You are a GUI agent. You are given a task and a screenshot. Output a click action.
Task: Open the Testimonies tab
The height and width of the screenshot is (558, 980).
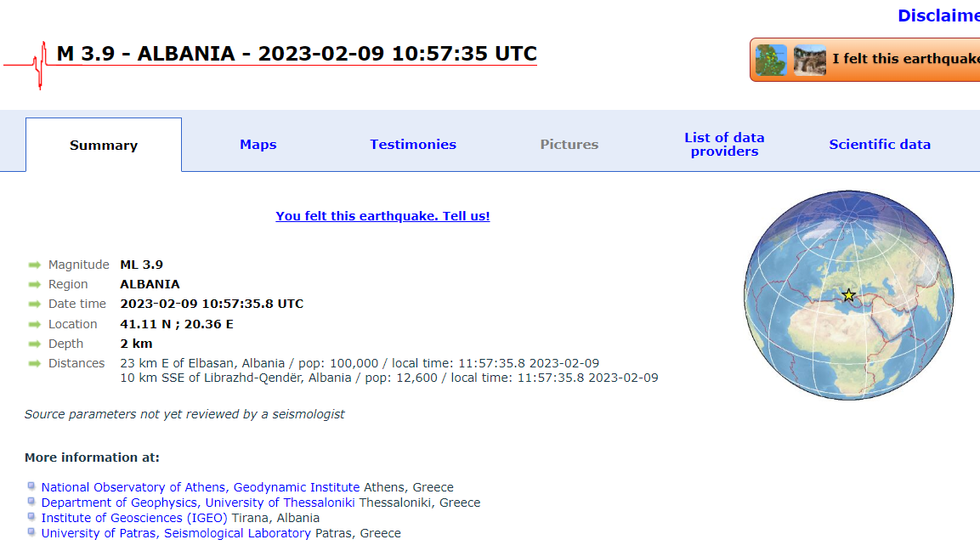point(413,145)
